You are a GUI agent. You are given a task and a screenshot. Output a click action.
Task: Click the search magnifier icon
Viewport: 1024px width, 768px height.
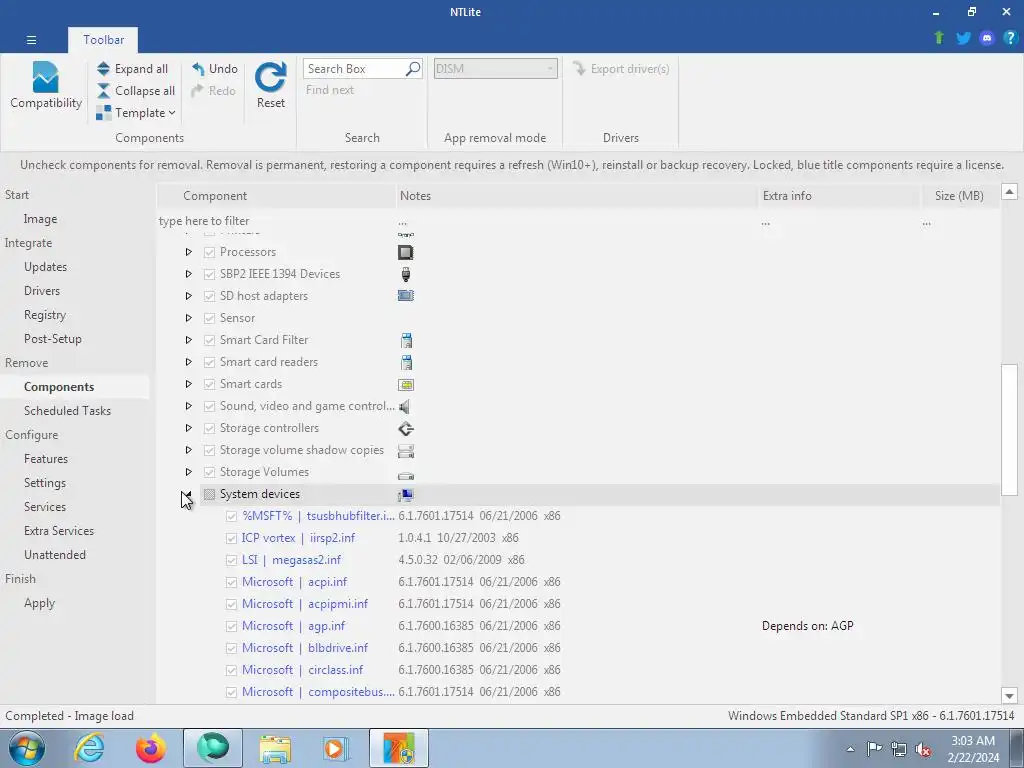413,69
